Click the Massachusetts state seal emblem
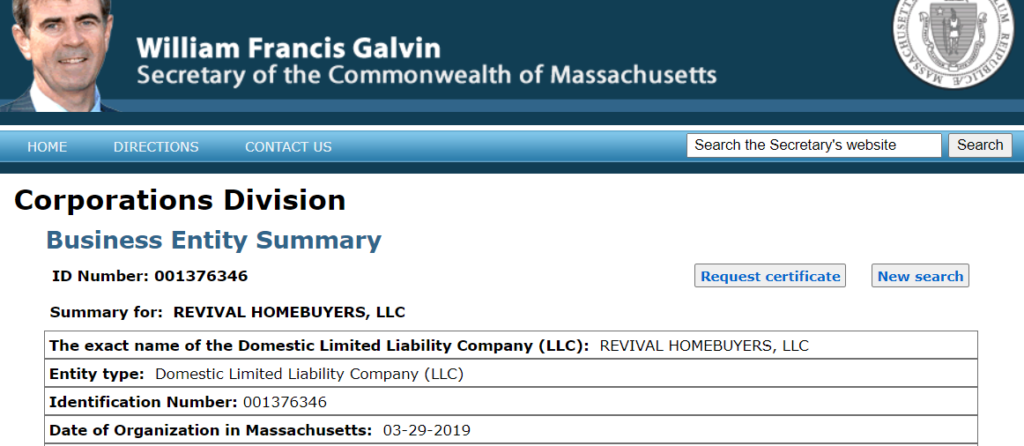Screen dimensions: 1024x446 (954, 37)
